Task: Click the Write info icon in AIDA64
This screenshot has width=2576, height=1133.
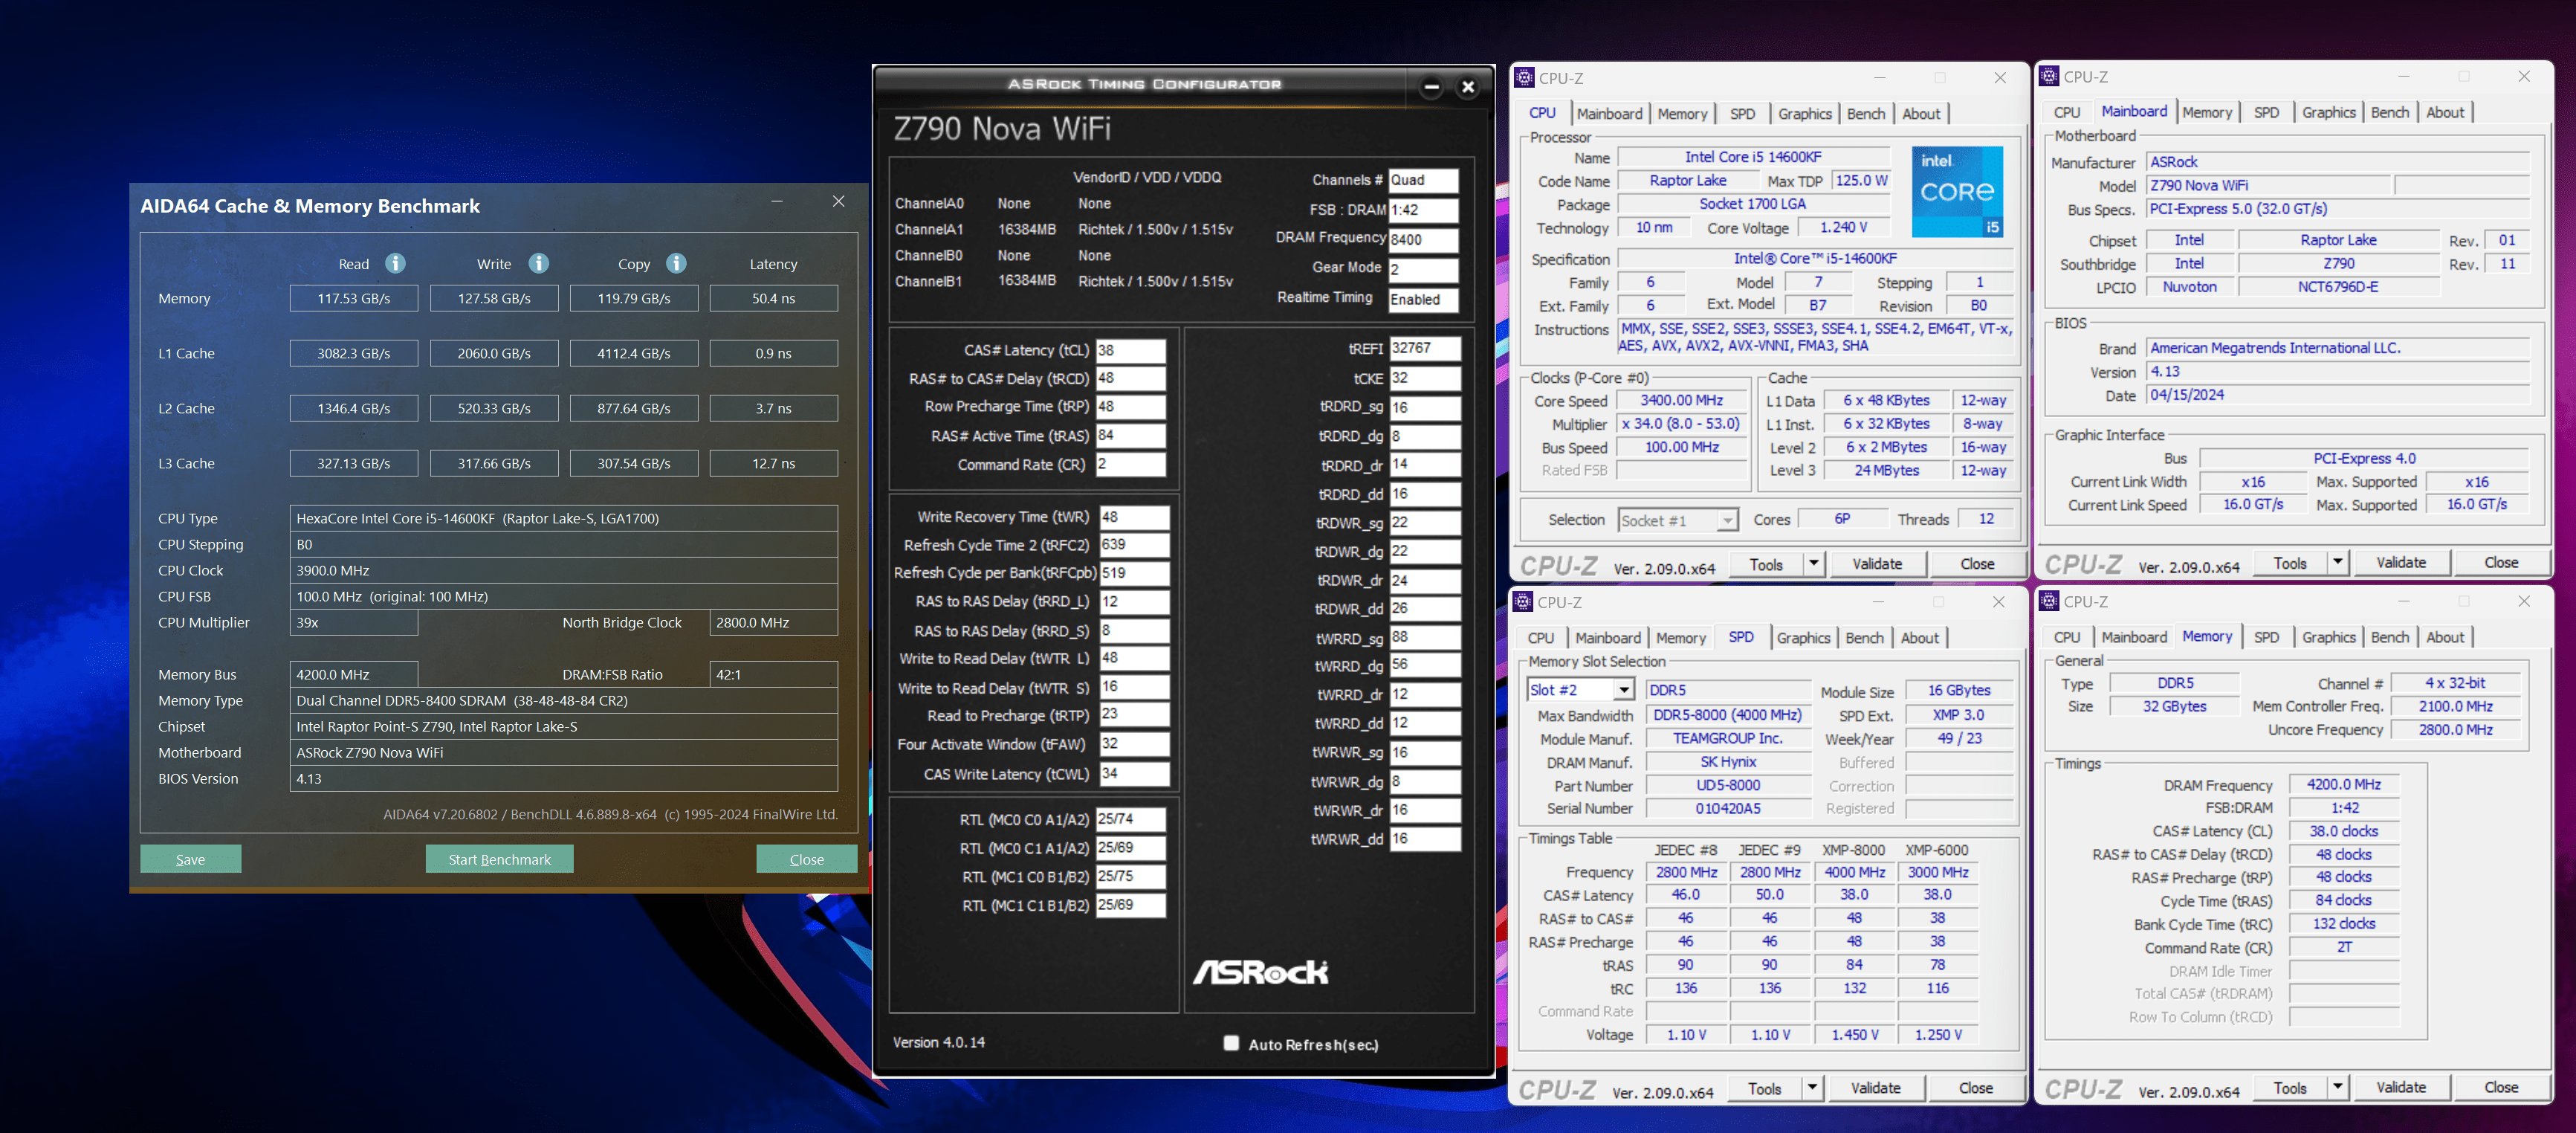Action: (x=539, y=263)
